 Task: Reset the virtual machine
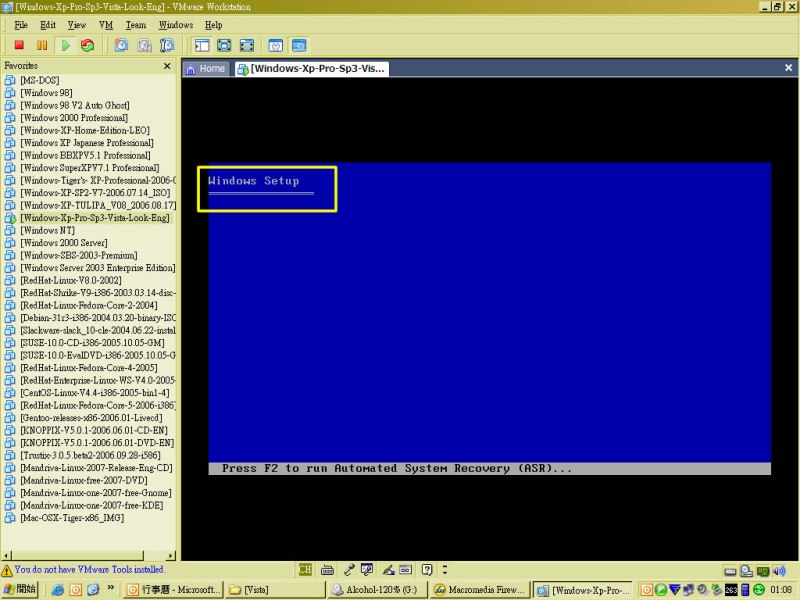(x=88, y=45)
